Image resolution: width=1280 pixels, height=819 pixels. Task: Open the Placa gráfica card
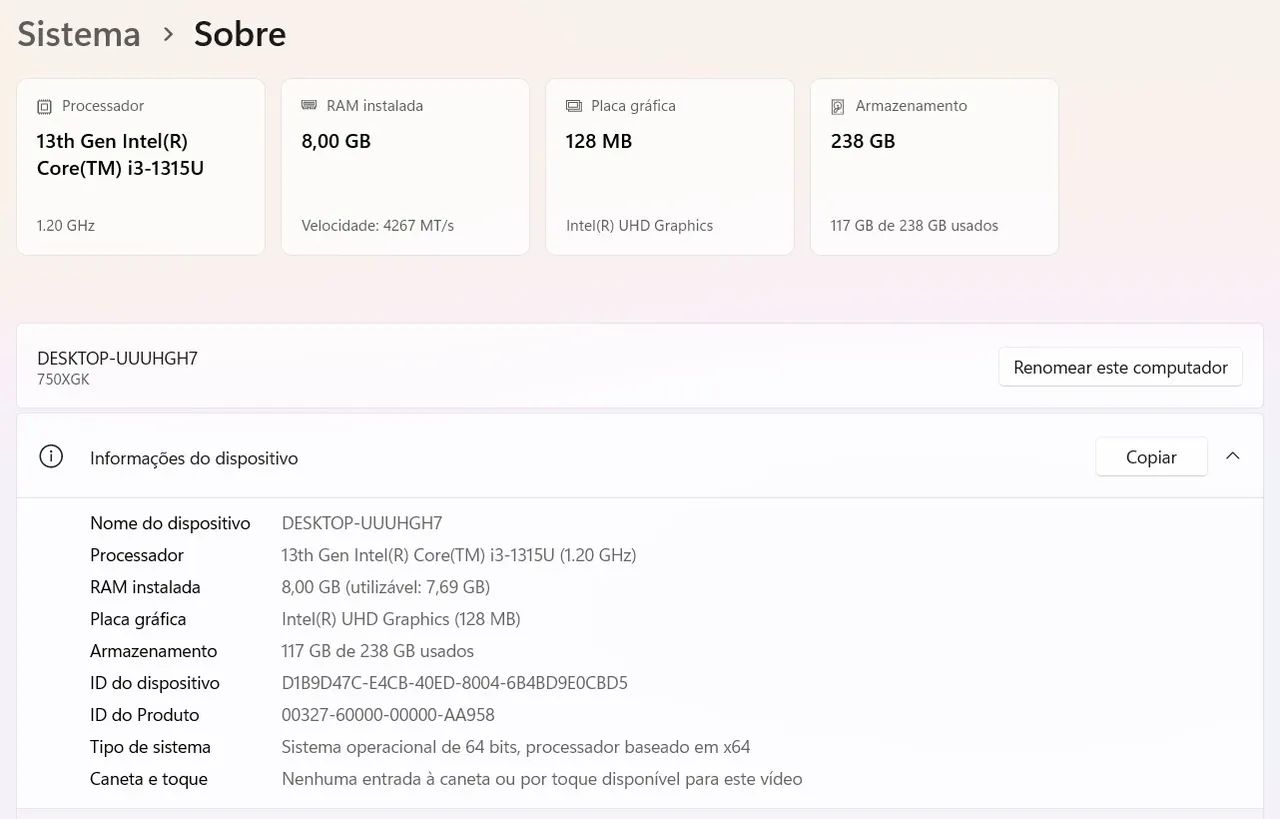670,167
